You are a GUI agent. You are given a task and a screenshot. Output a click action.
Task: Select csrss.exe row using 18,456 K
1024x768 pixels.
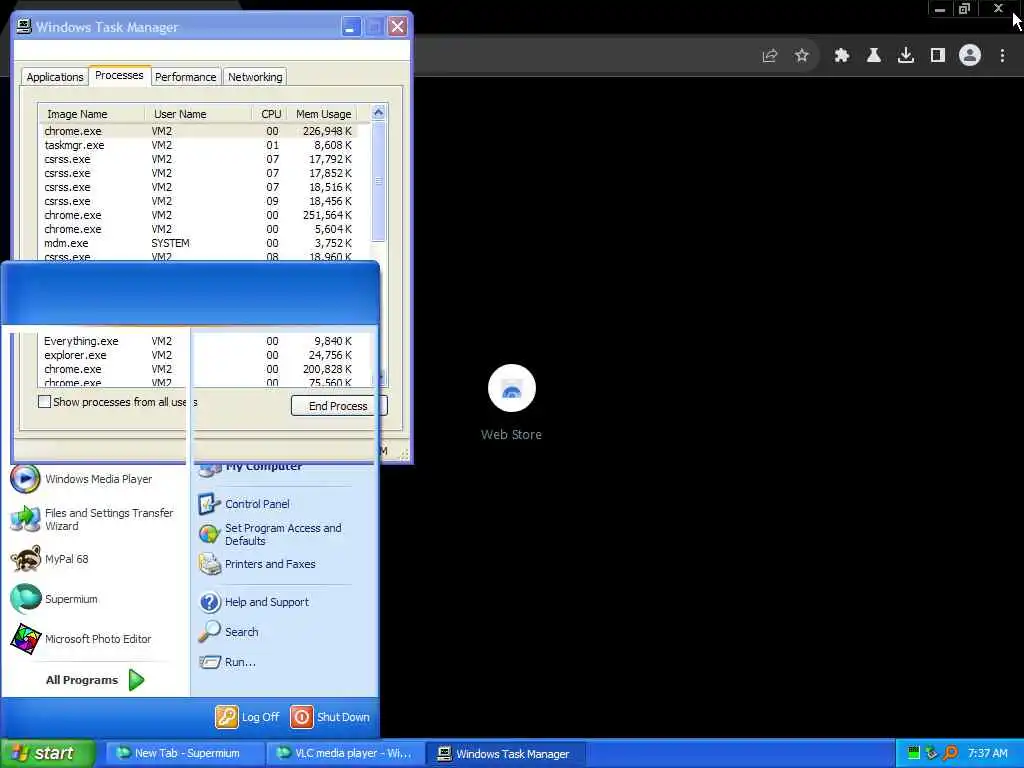(199, 201)
